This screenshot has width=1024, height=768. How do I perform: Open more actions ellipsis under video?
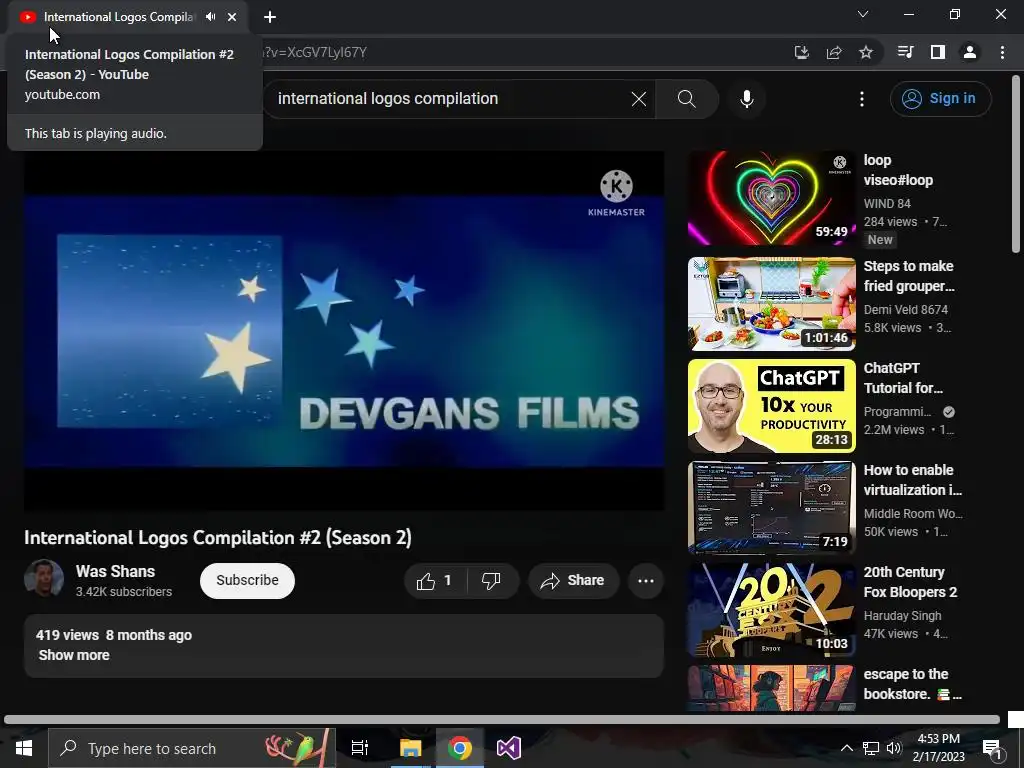click(646, 581)
